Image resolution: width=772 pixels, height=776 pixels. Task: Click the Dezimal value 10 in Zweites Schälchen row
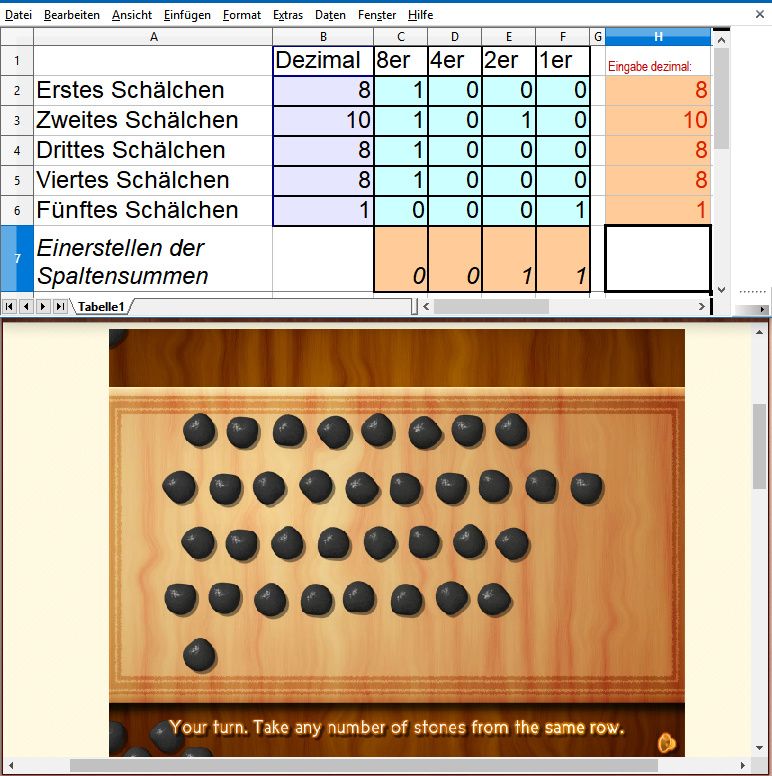coord(323,120)
